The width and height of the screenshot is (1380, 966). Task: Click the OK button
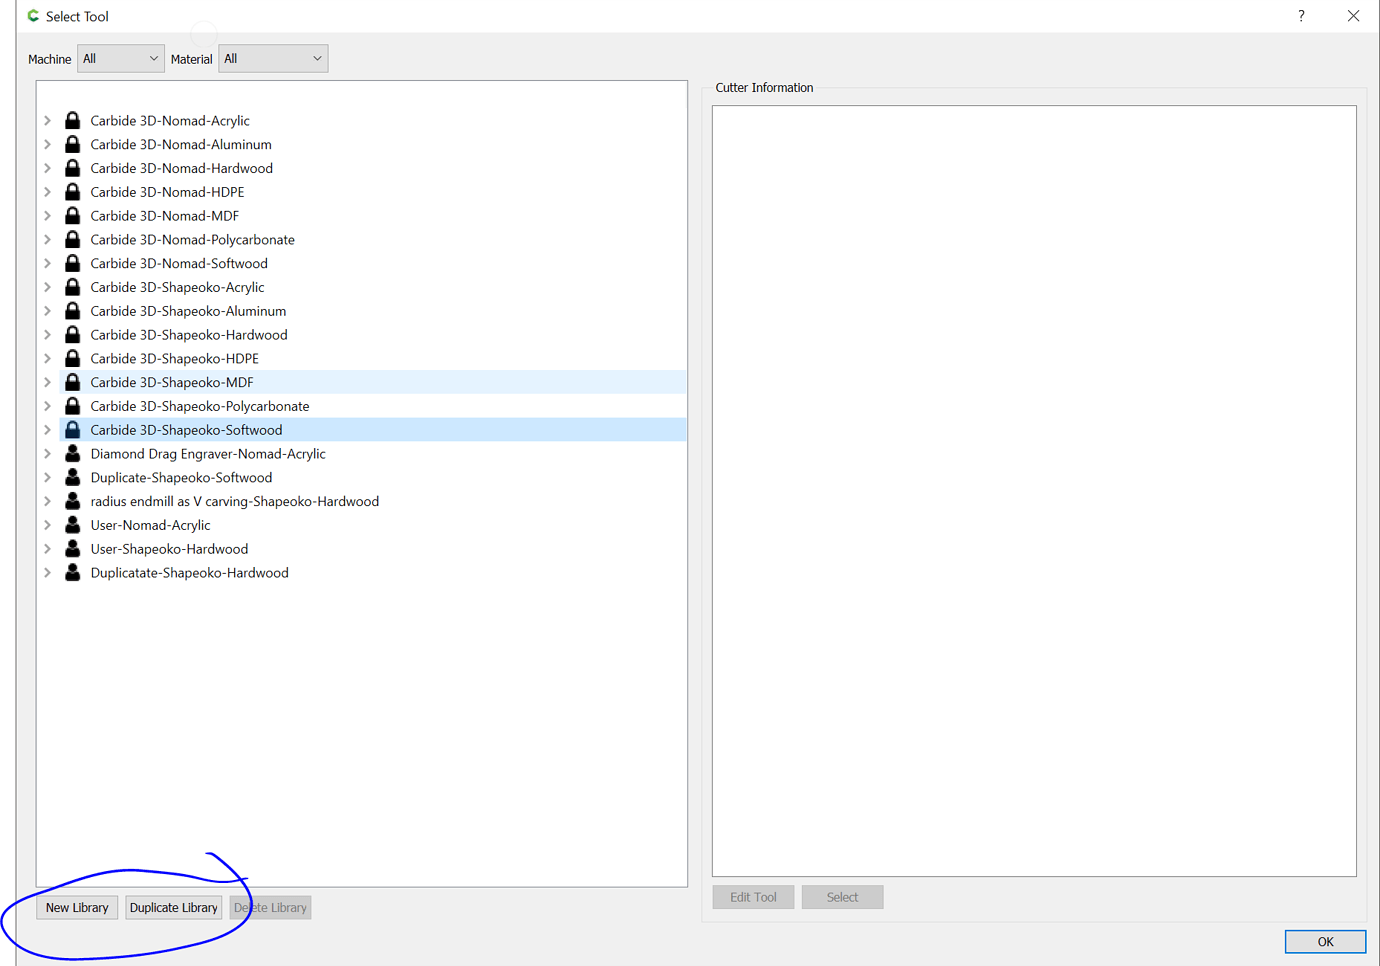(x=1325, y=941)
